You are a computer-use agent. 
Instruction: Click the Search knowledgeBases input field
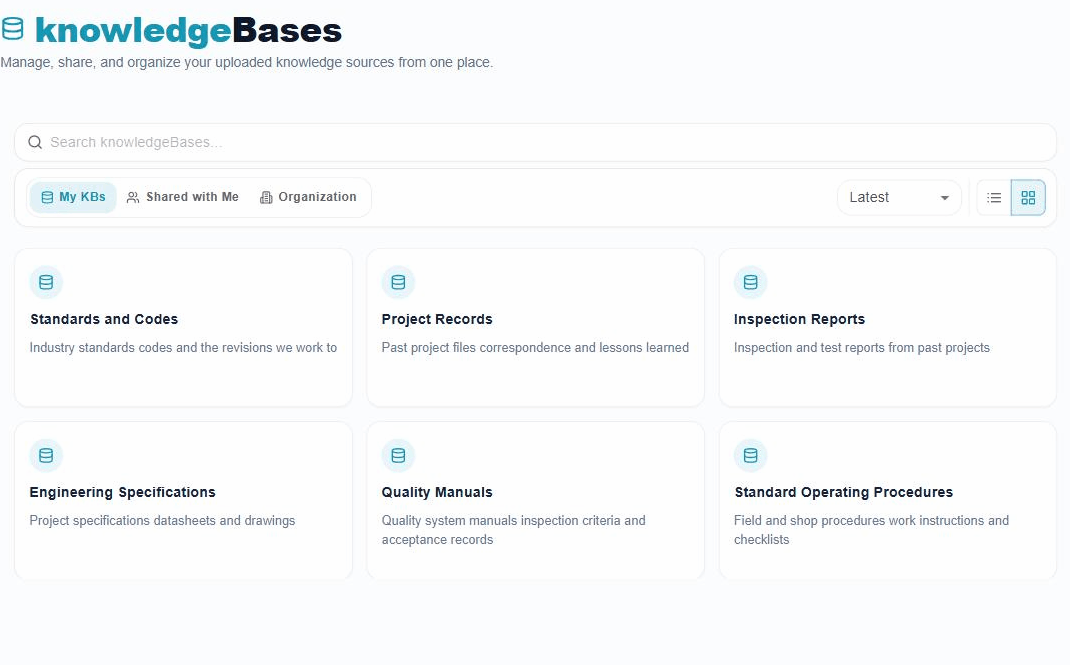(535, 142)
